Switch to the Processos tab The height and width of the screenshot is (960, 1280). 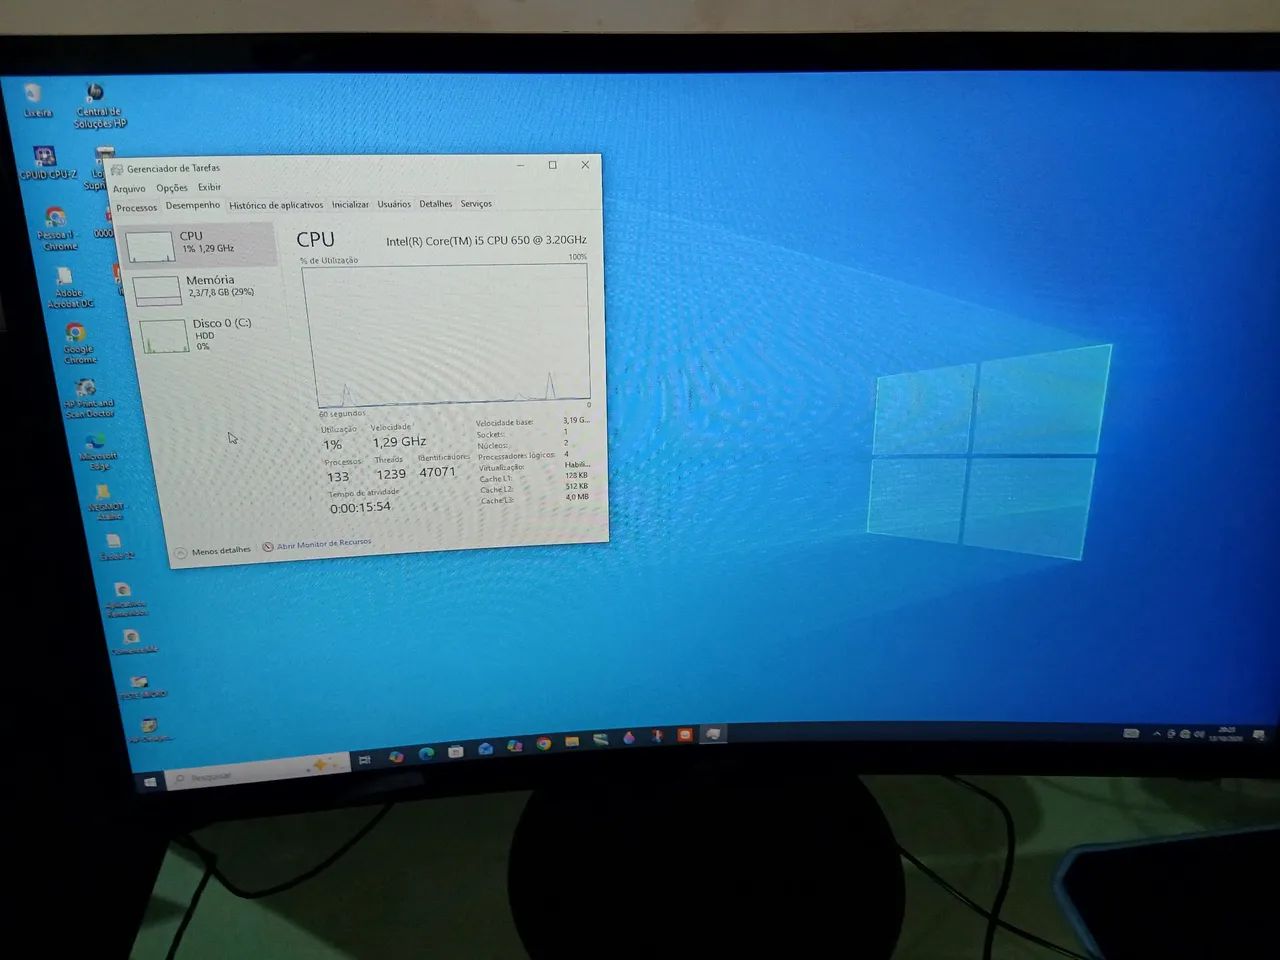coord(137,208)
